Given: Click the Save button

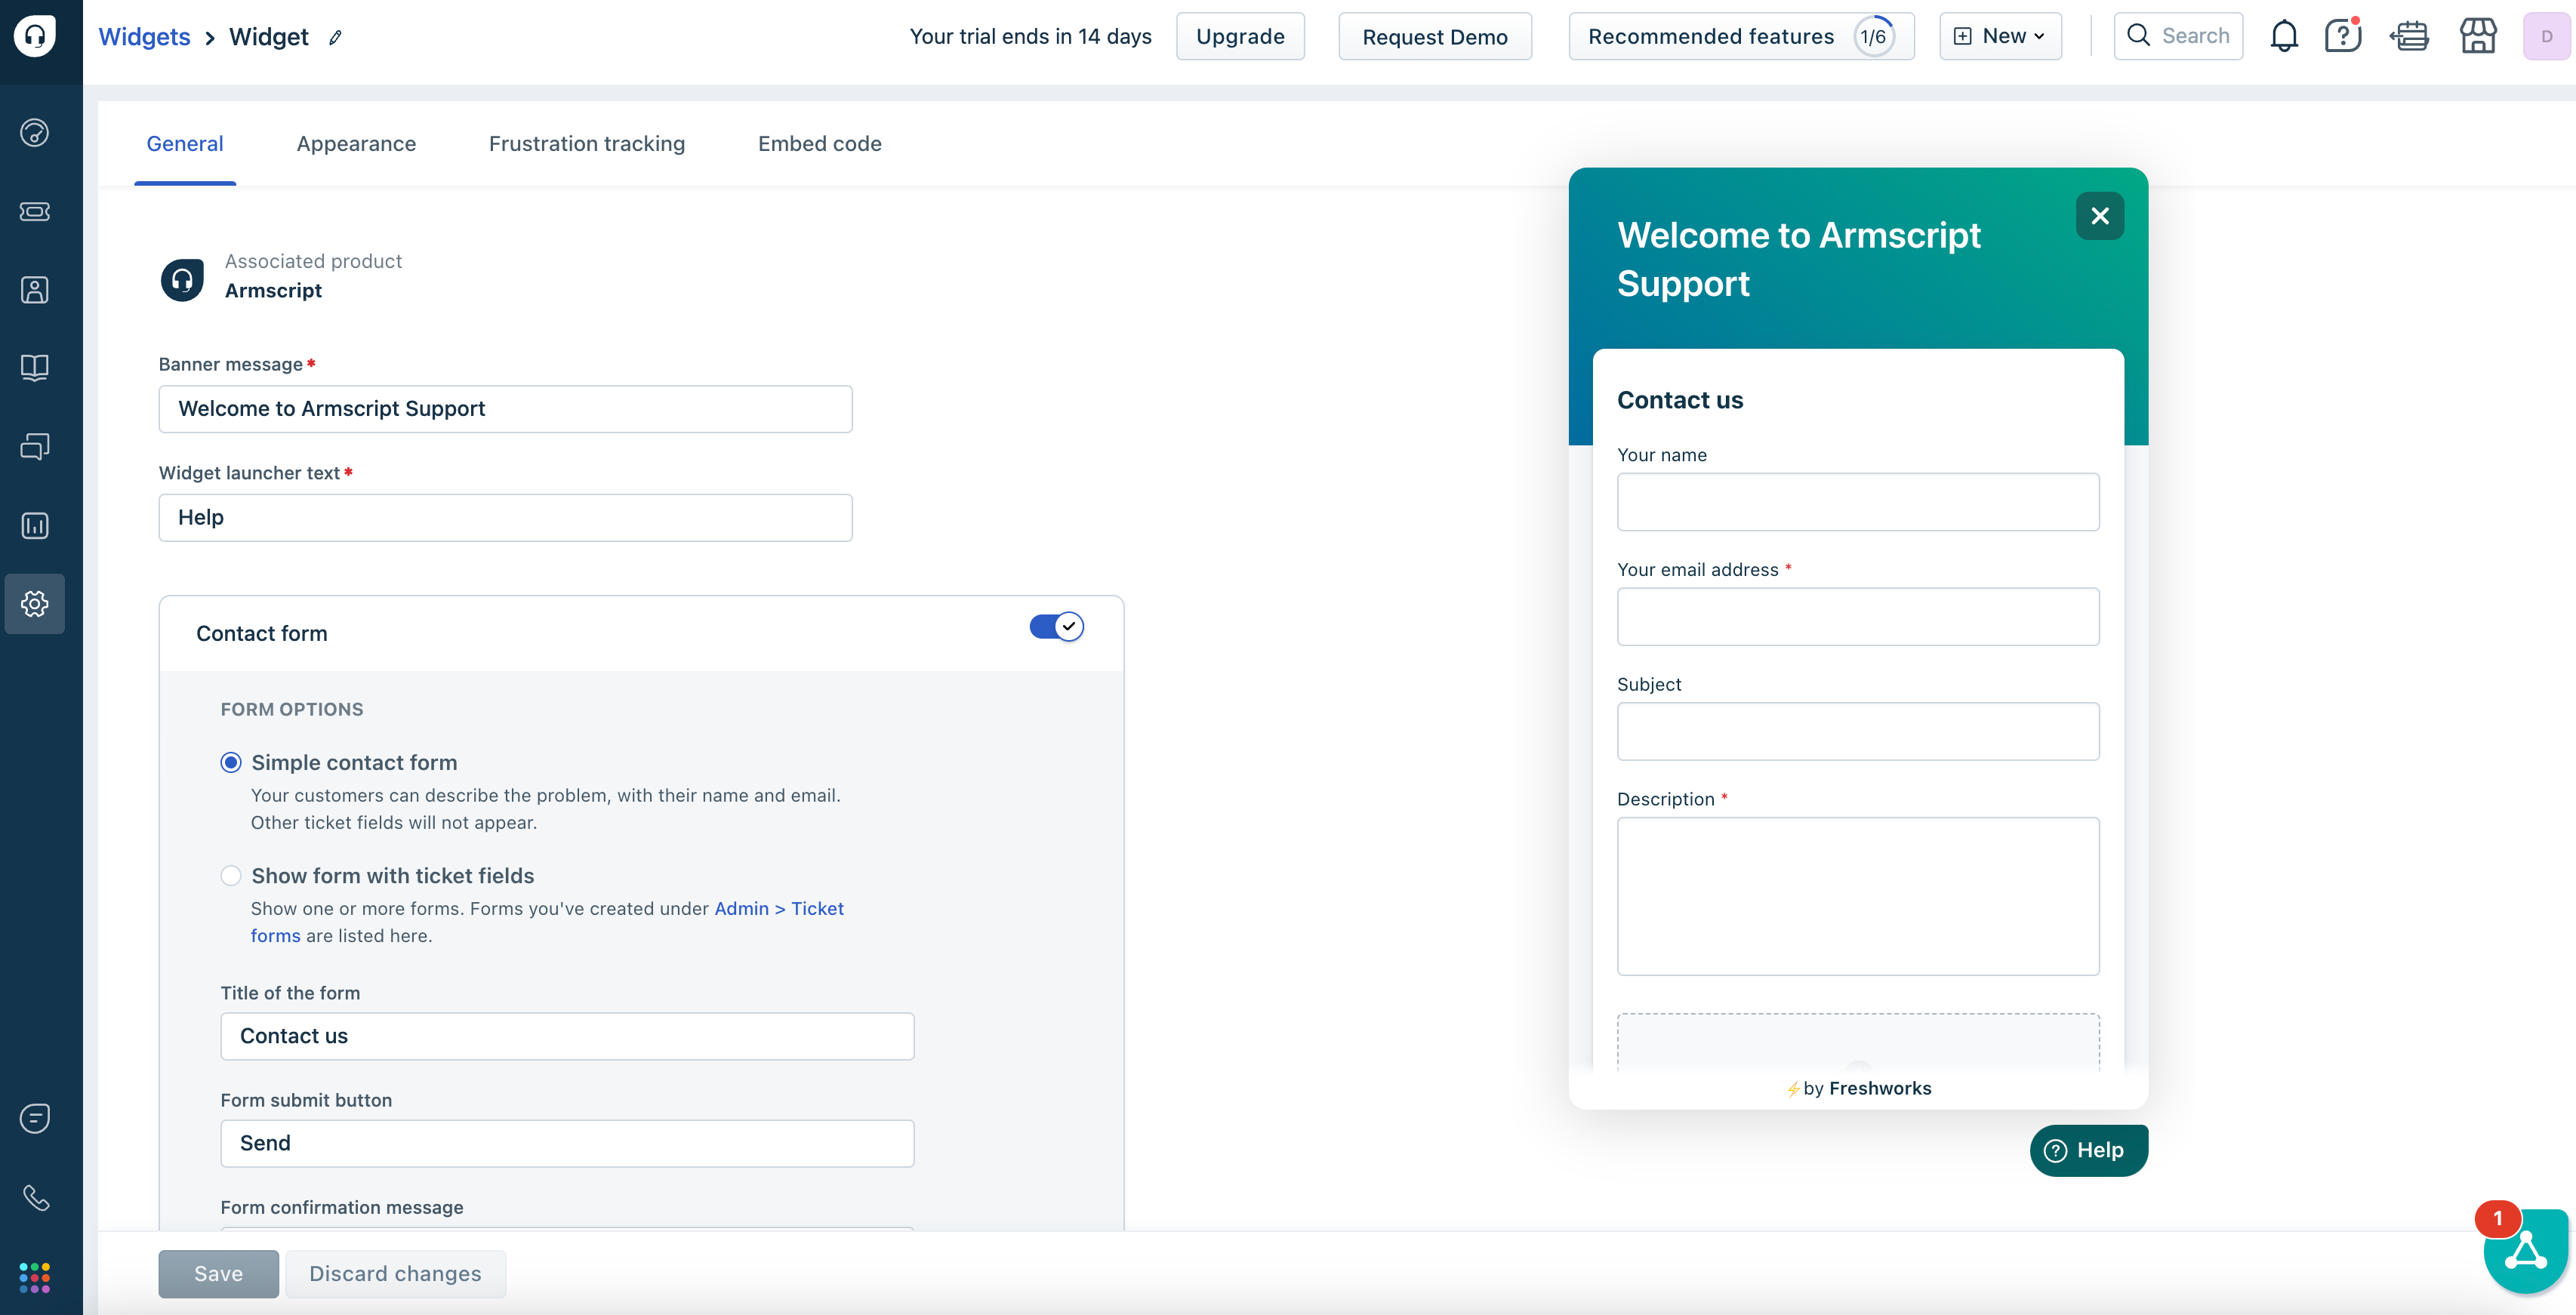Looking at the screenshot, I should (x=218, y=1273).
